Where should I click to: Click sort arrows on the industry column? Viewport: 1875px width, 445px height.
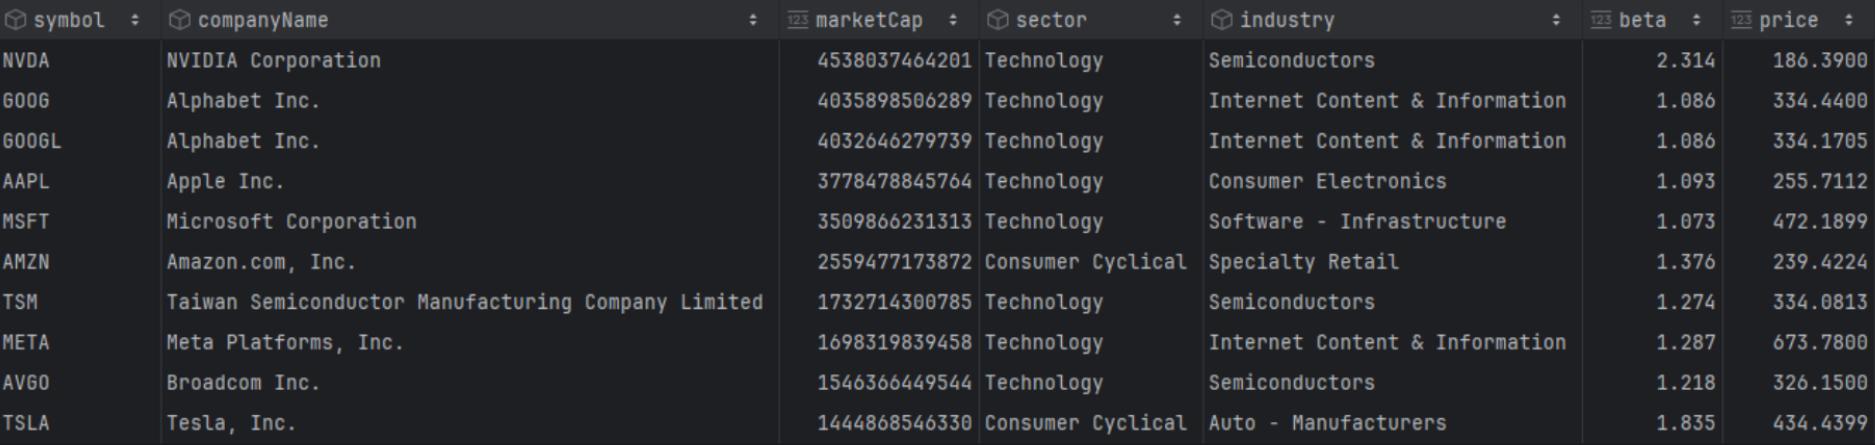point(1556,20)
